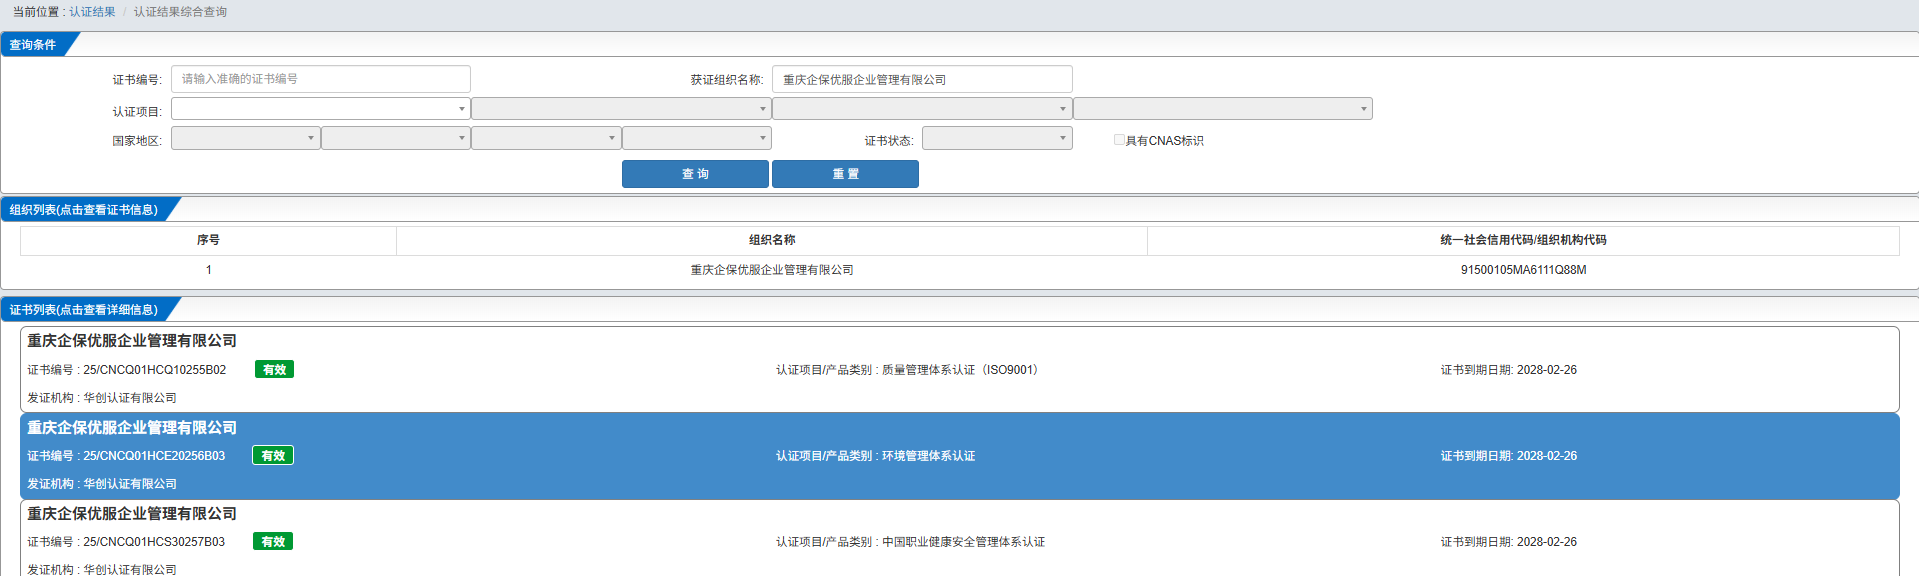Open the second 认证项目 dropdown

[621, 108]
